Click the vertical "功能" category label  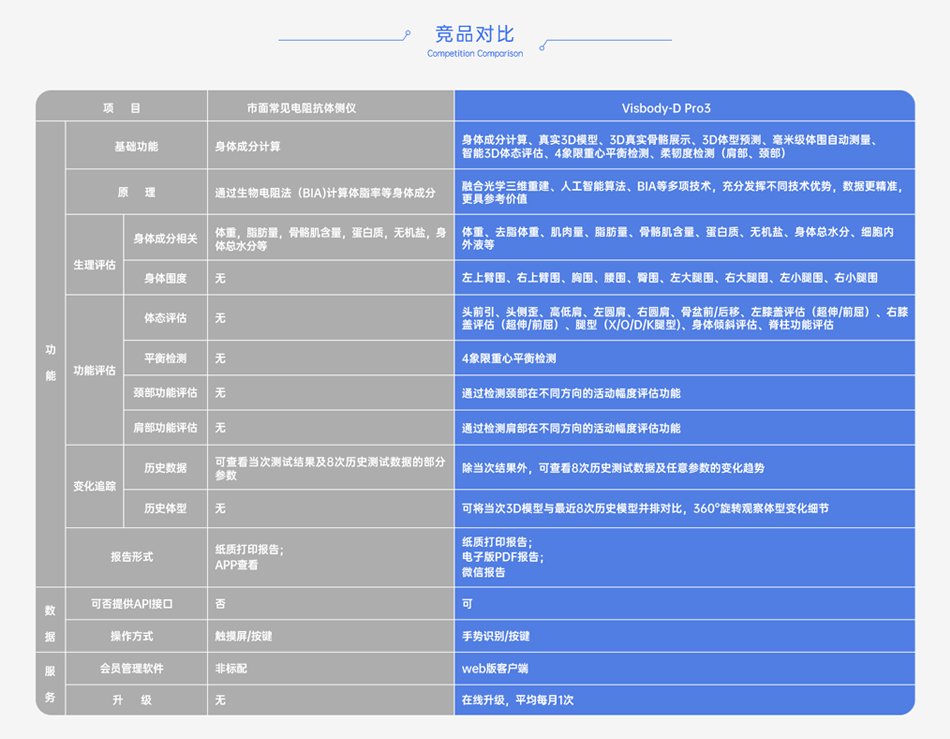pyautogui.click(x=50, y=362)
